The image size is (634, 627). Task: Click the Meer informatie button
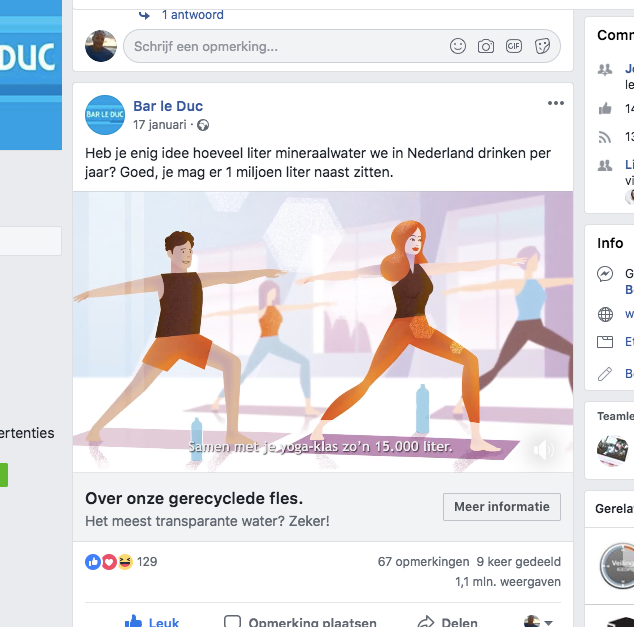tap(501, 507)
